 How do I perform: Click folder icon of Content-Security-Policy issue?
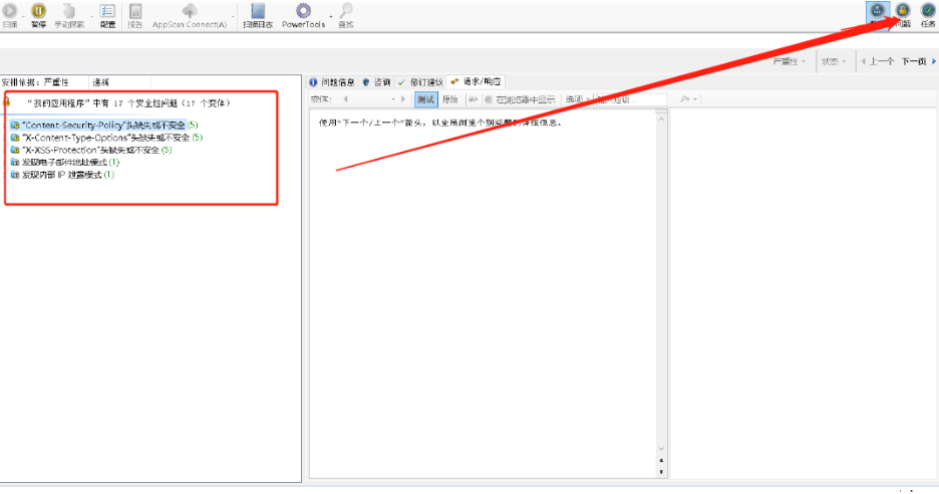(x=15, y=125)
